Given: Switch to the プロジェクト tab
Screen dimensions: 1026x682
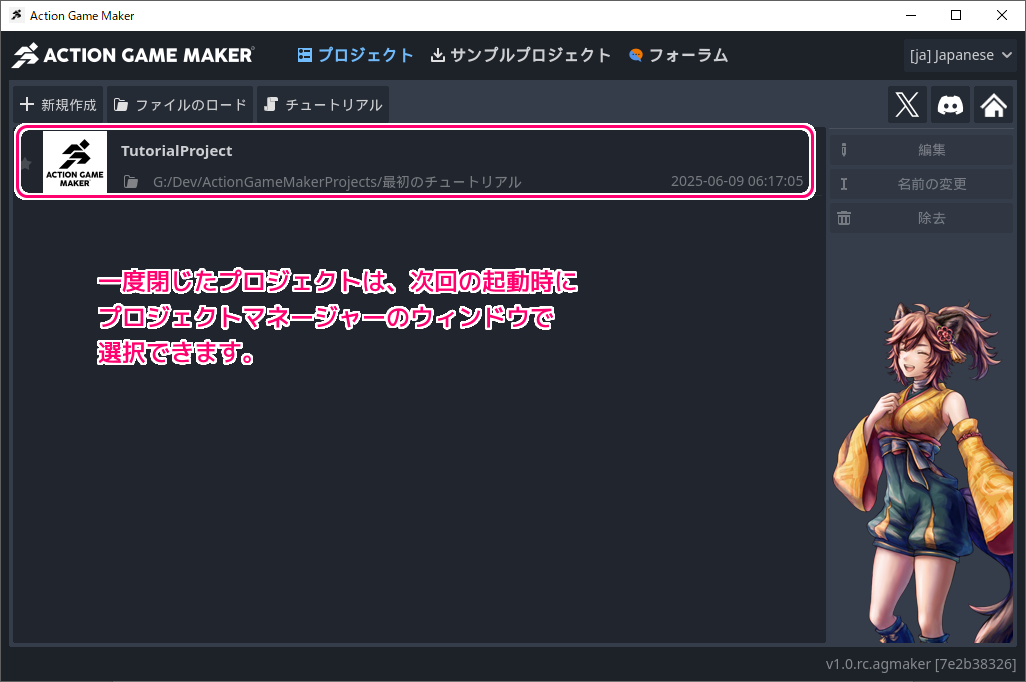Looking at the screenshot, I should pos(355,55).
